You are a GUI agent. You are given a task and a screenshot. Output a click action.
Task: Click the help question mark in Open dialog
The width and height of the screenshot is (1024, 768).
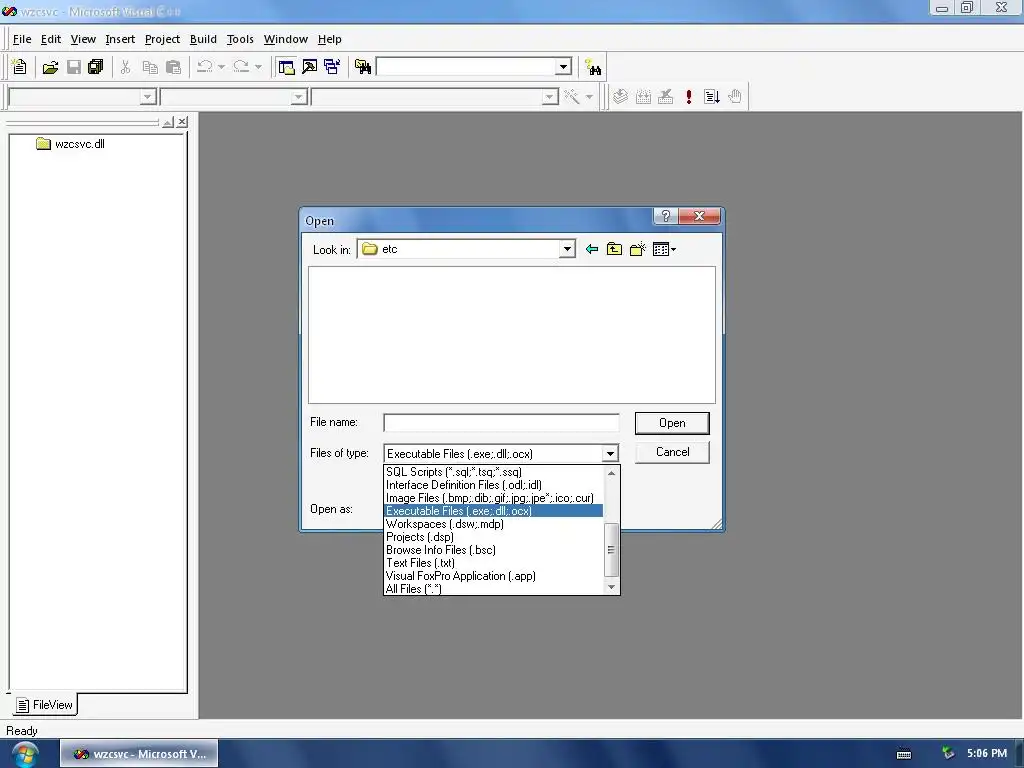665,216
